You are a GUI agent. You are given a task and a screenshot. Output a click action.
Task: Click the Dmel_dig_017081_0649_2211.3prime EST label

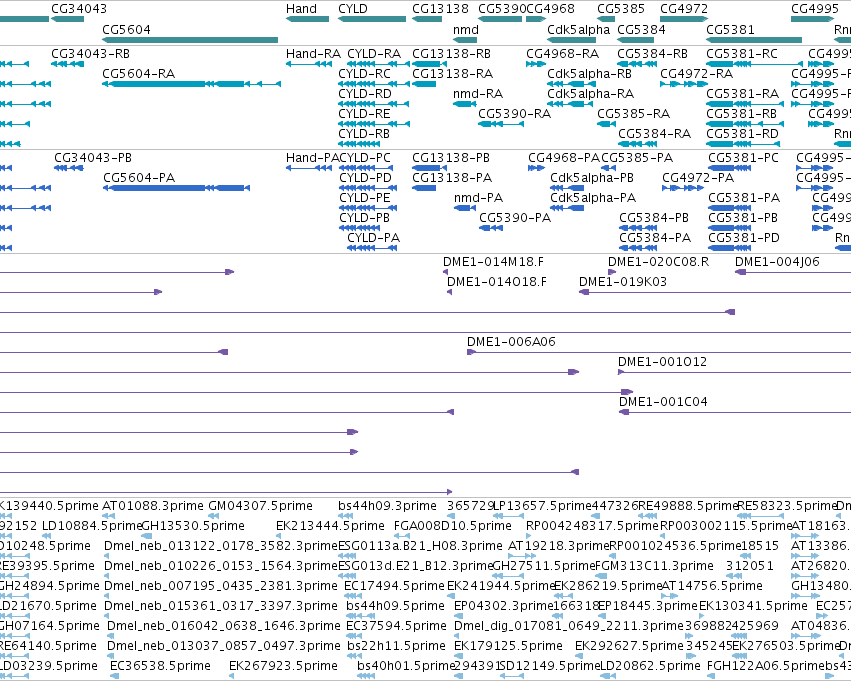(x=569, y=626)
